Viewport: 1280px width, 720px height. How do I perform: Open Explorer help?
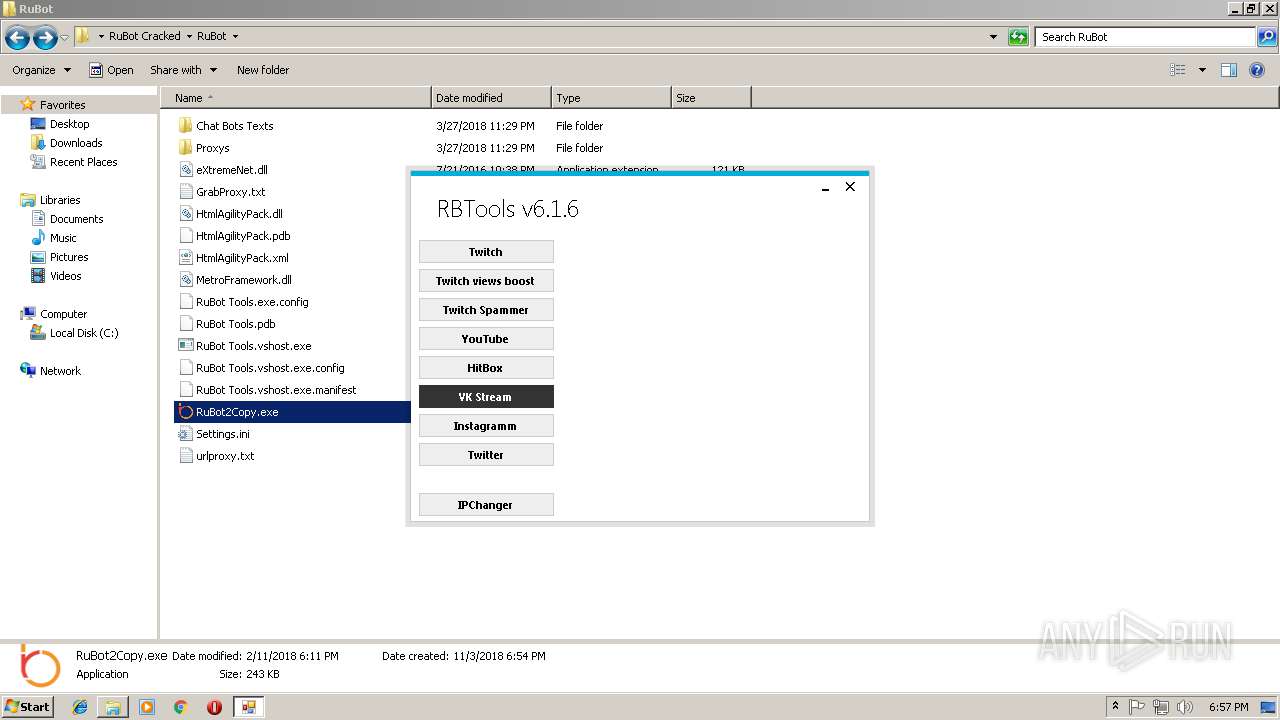(x=1257, y=70)
